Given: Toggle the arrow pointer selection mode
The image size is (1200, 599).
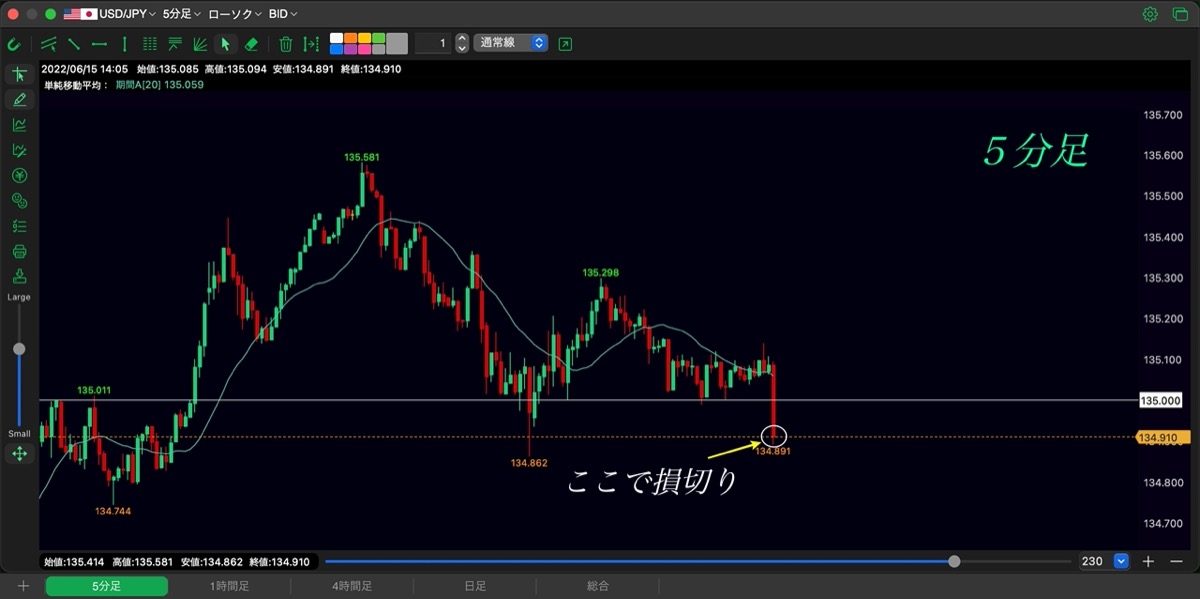Looking at the screenshot, I should tap(226, 44).
